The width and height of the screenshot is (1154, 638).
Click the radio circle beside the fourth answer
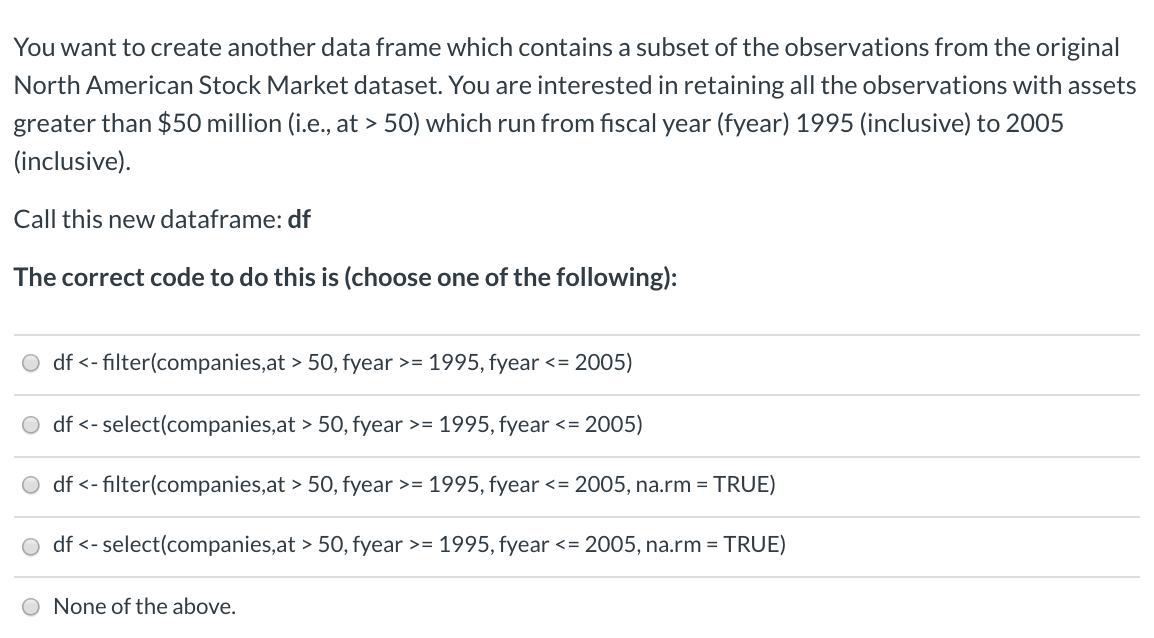(x=30, y=544)
